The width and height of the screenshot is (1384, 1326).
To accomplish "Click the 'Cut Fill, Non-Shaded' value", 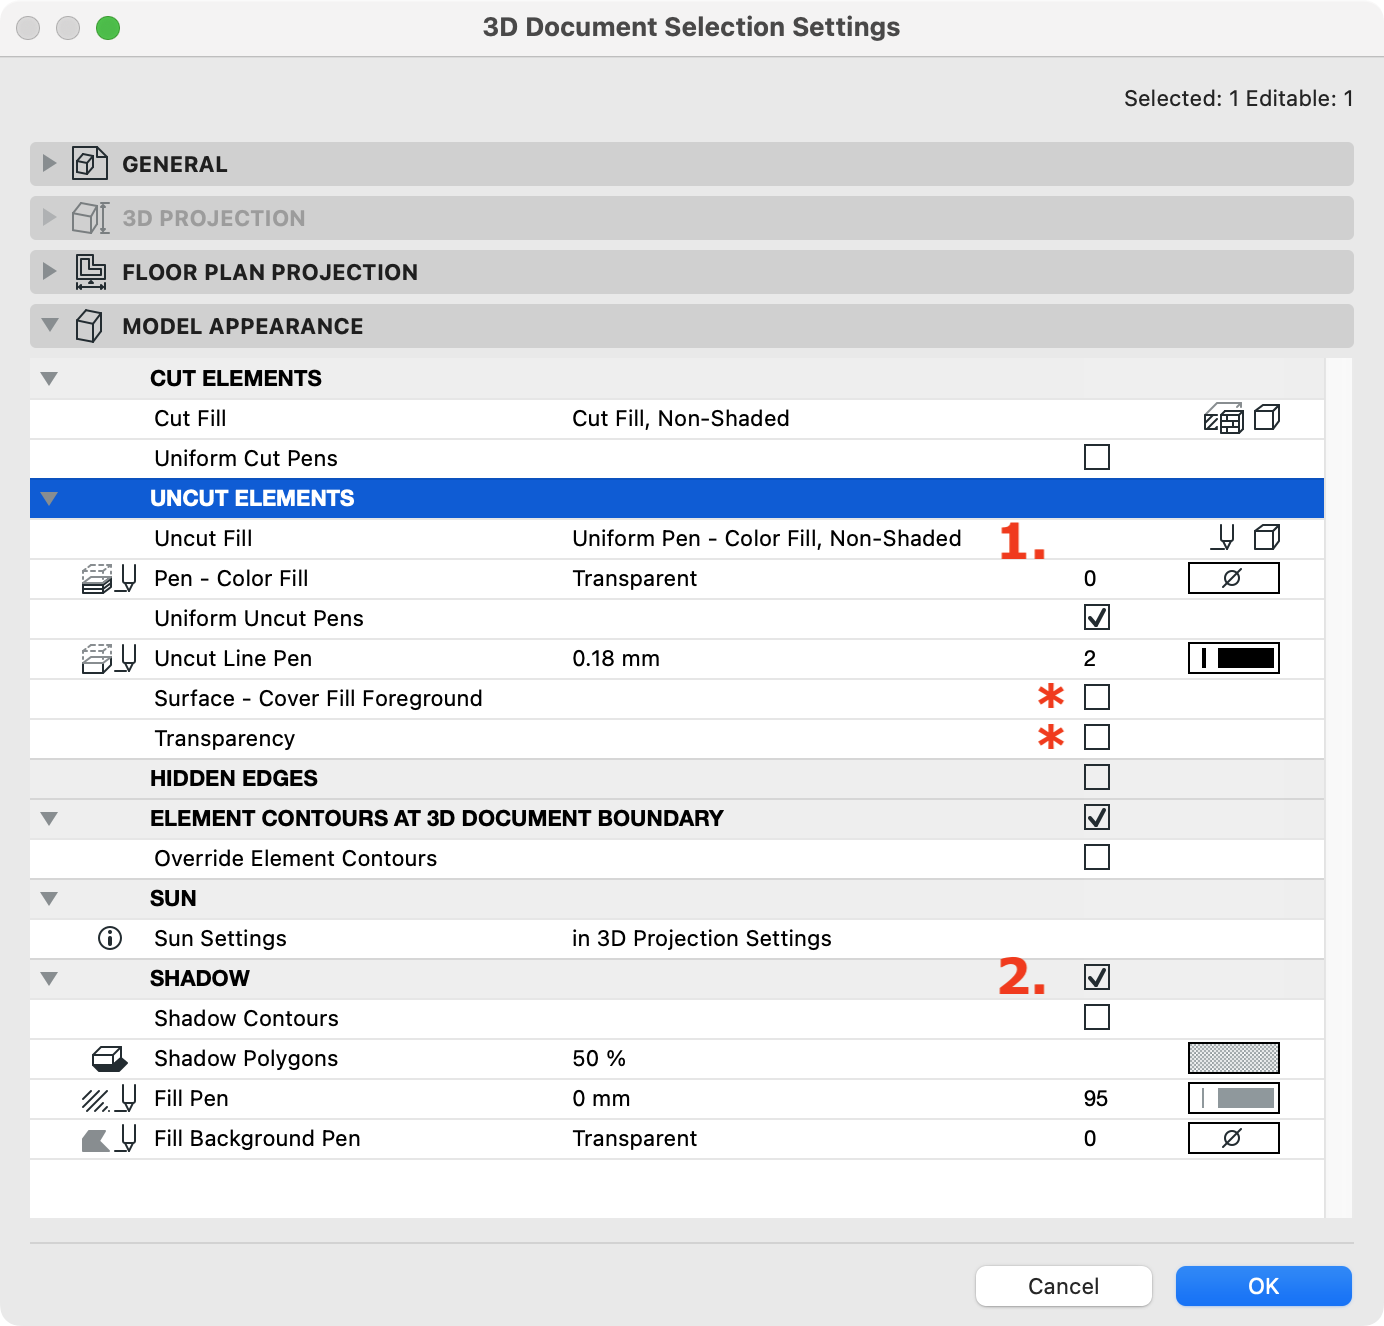I will pos(681,418).
